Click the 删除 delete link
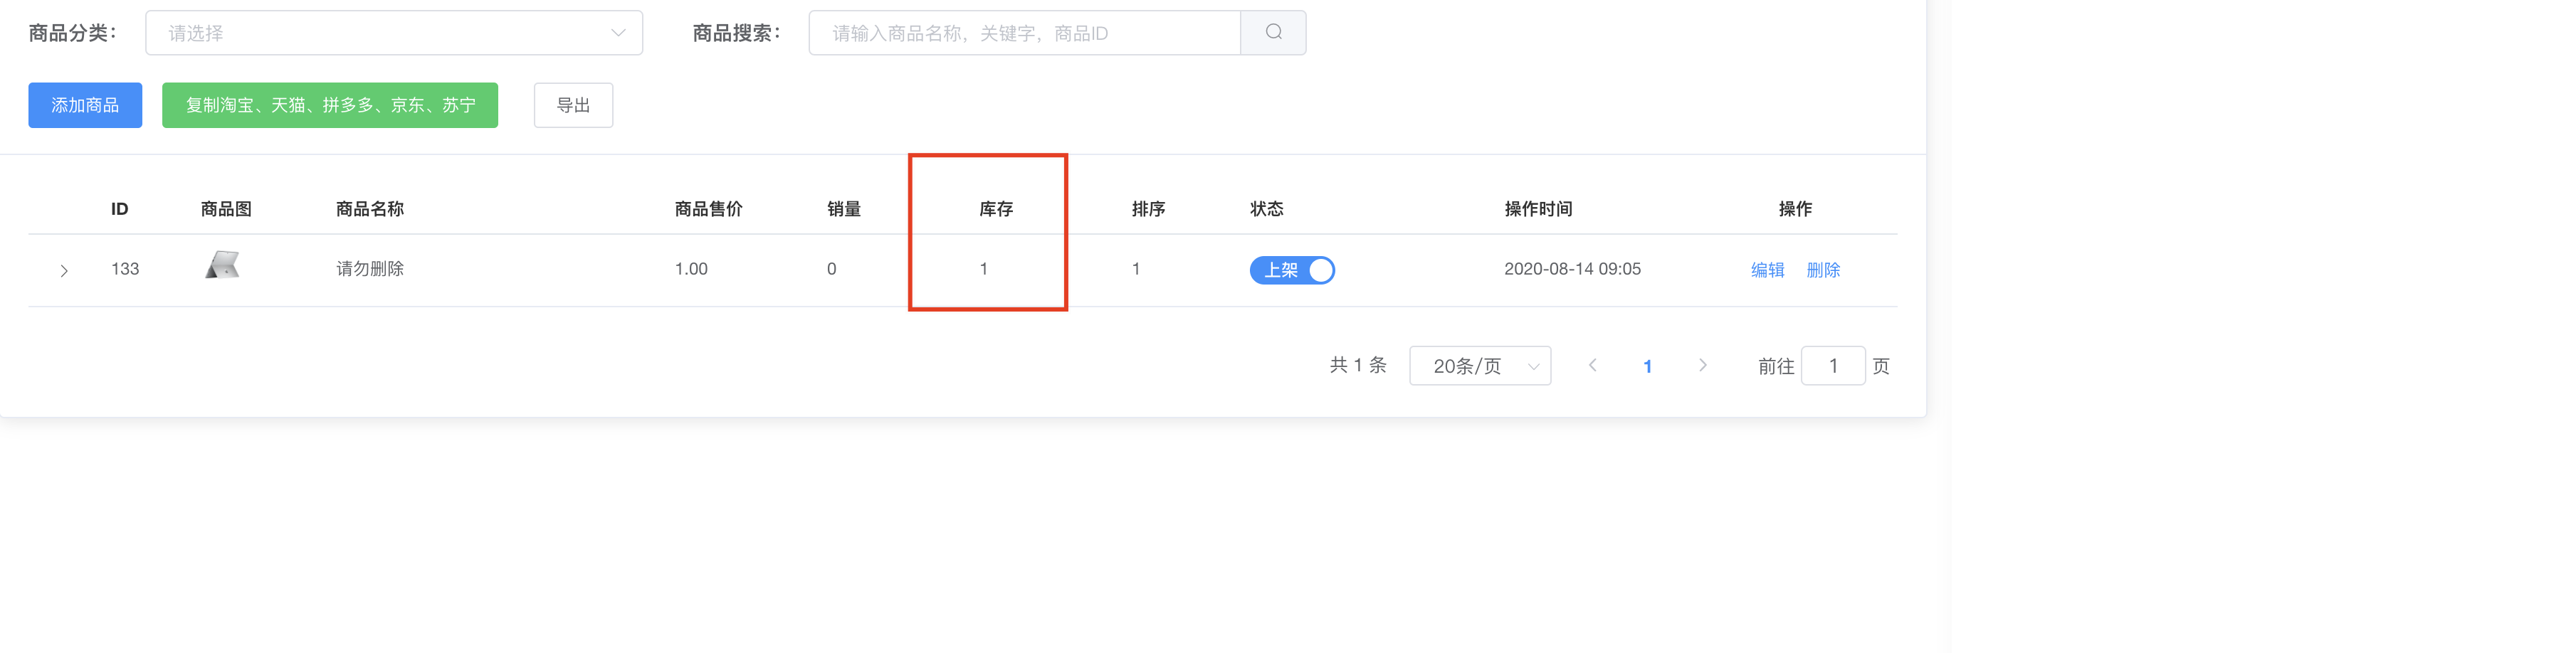 [1823, 270]
